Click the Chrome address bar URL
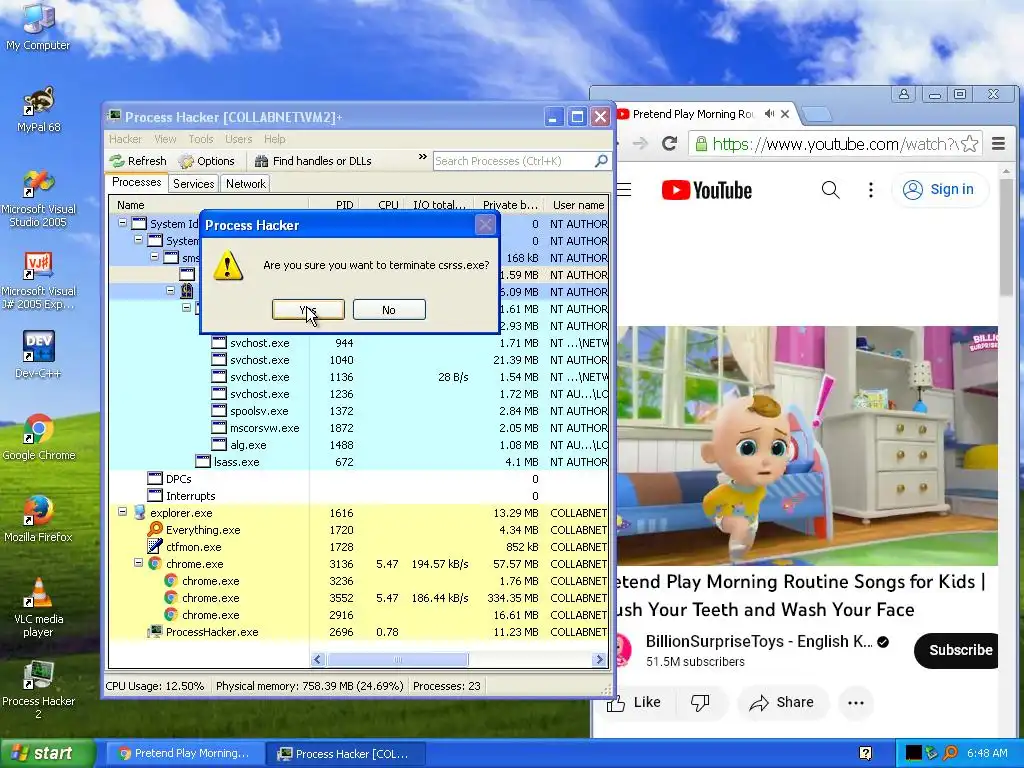This screenshot has height=768, width=1024. pyautogui.click(x=835, y=144)
